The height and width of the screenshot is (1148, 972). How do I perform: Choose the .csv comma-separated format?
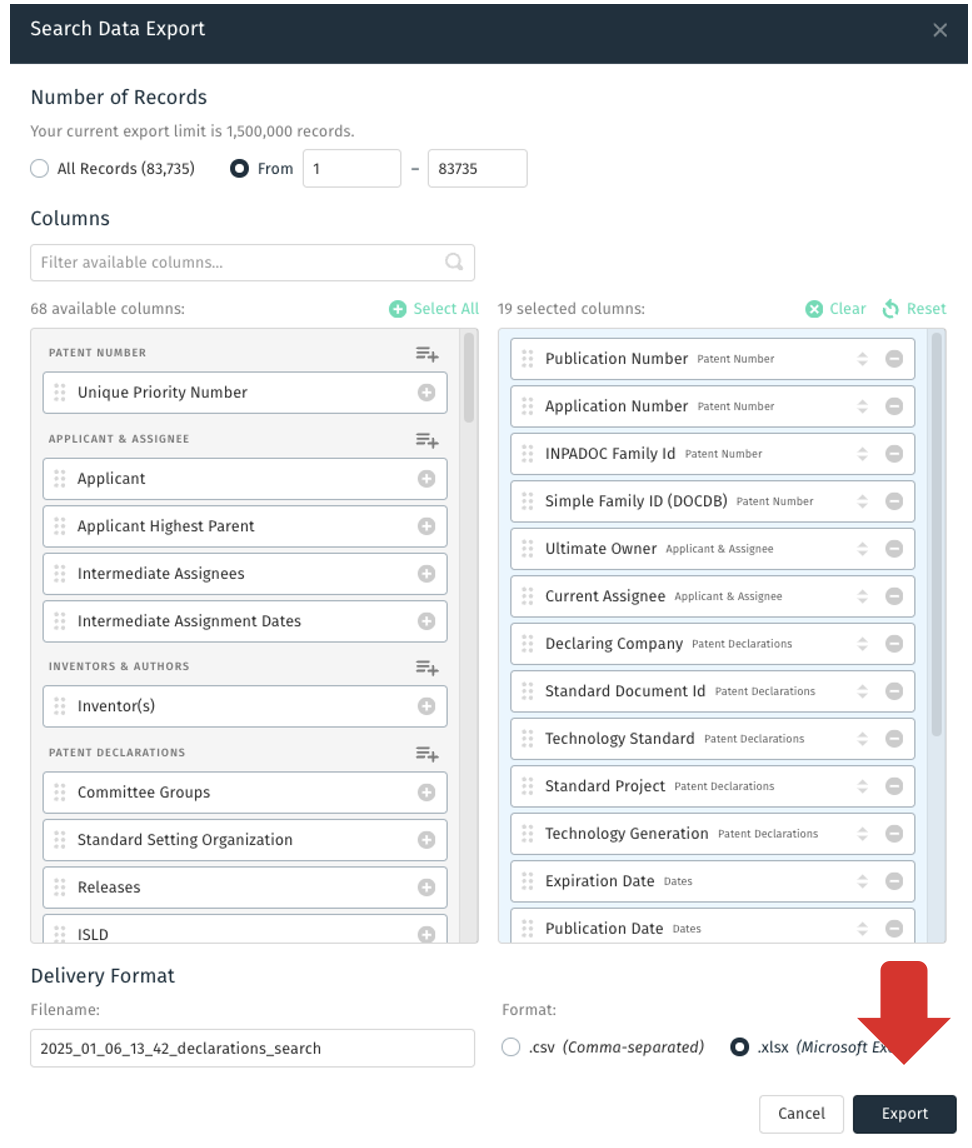(511, 1047)
